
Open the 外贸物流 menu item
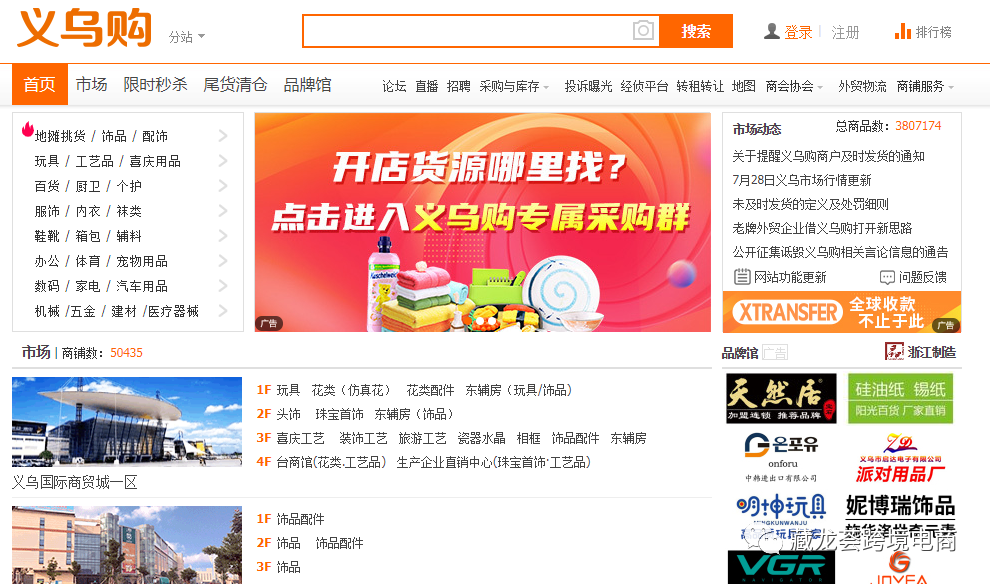point(862,86)
